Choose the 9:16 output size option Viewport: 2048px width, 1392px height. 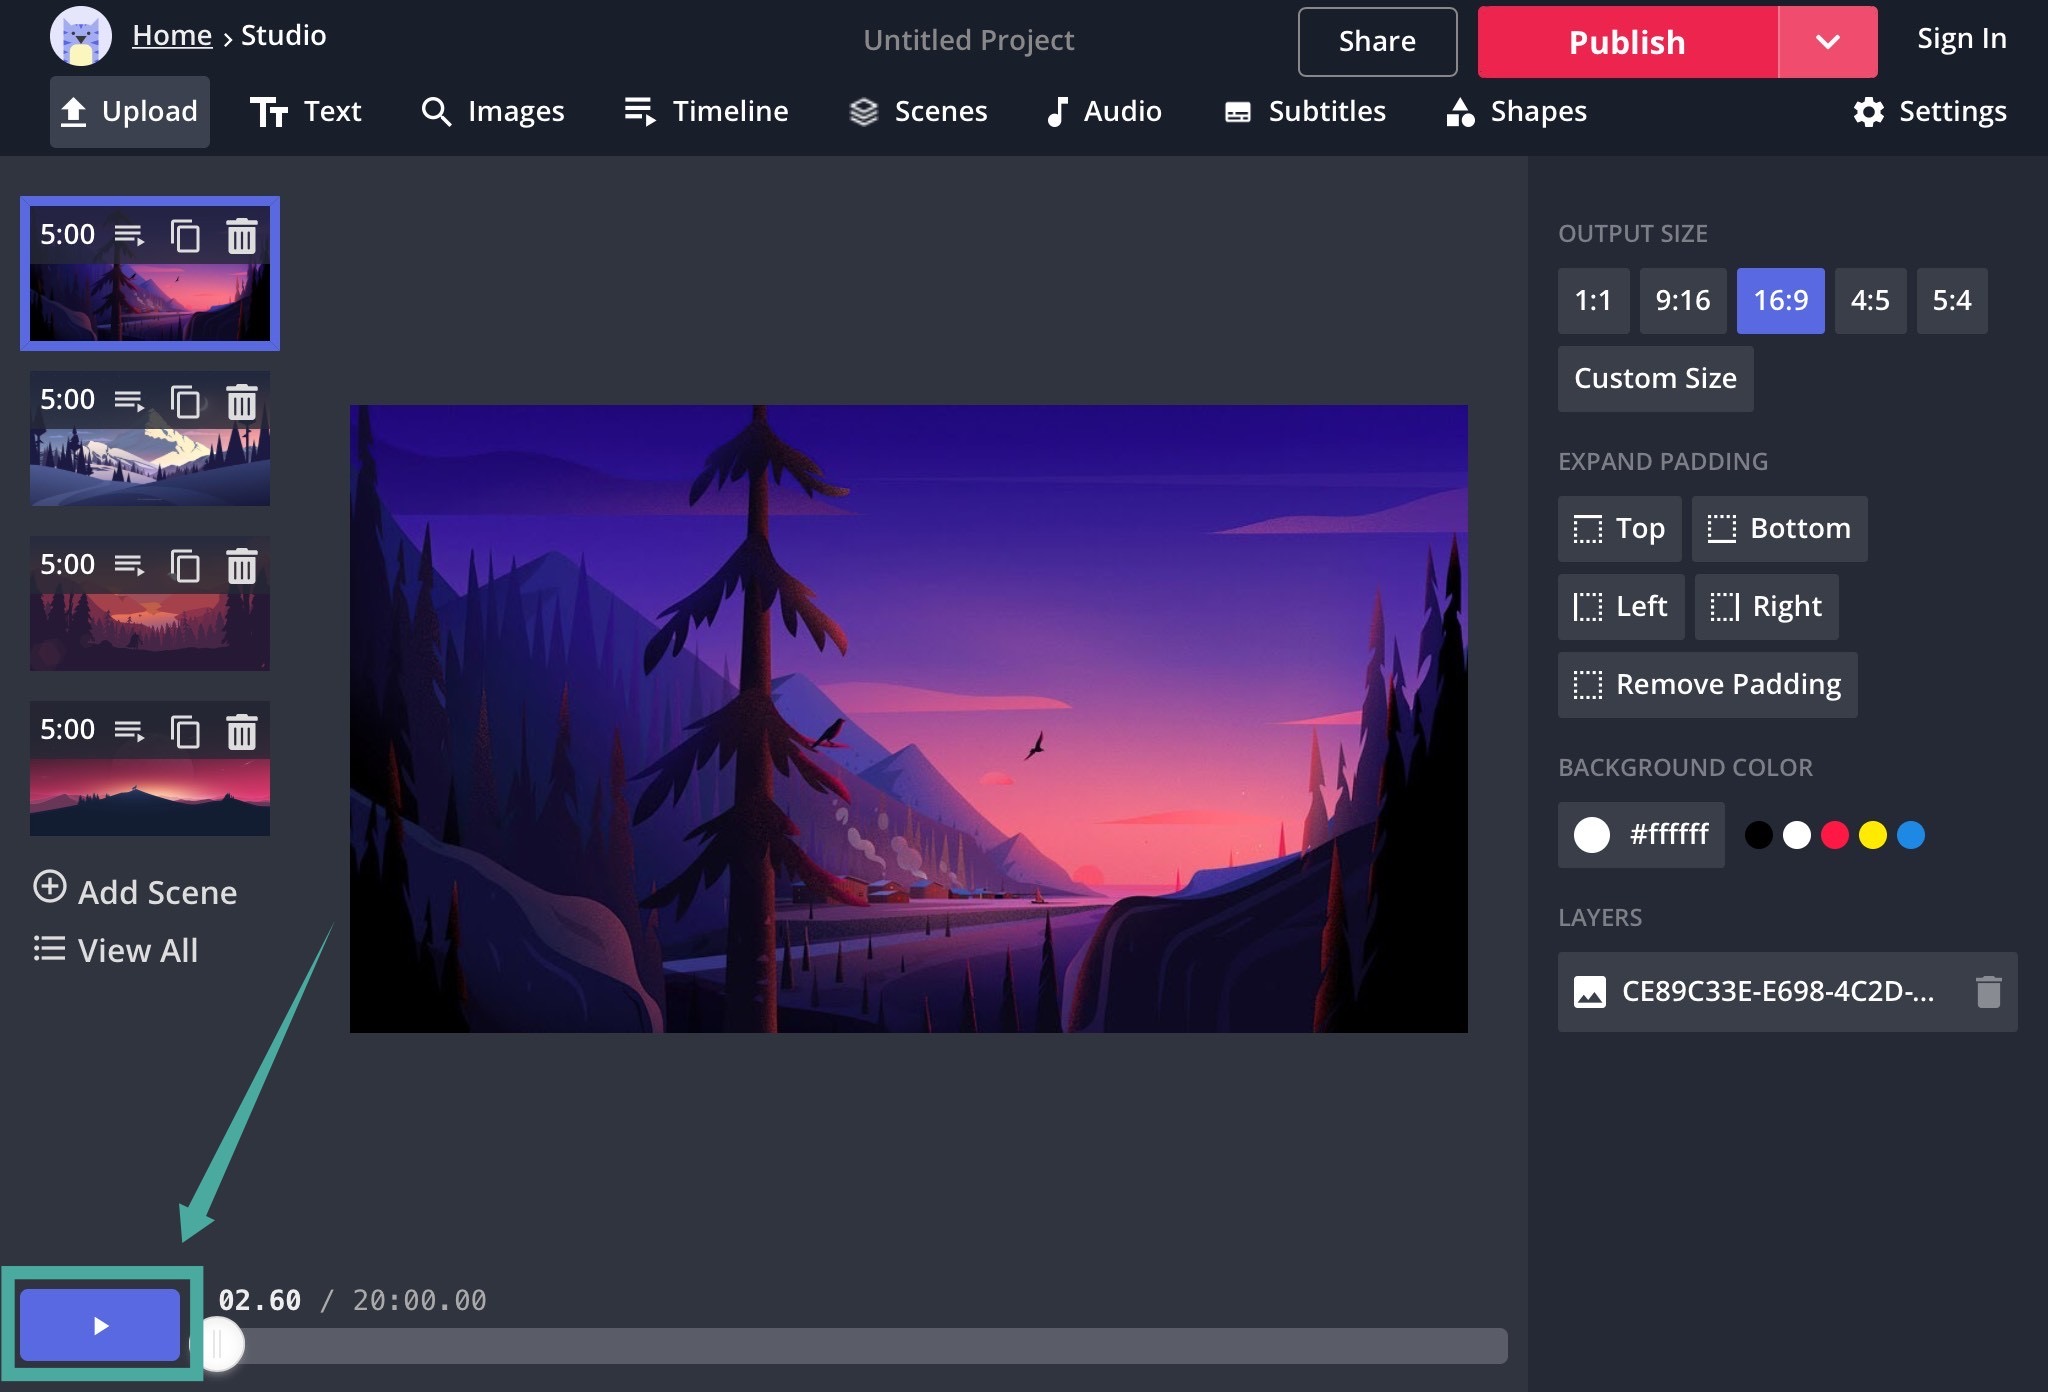coord(1683,300)
